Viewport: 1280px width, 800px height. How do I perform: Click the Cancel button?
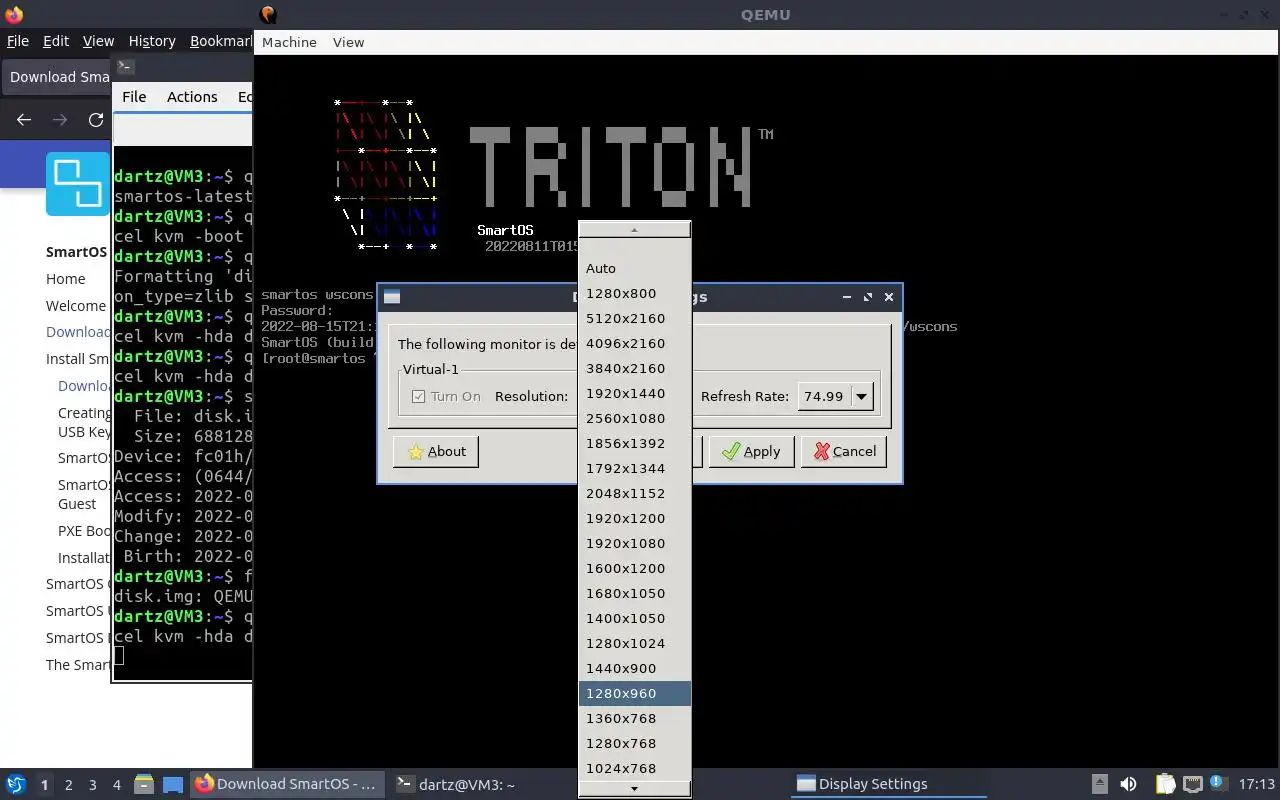[x=844, y=451]
